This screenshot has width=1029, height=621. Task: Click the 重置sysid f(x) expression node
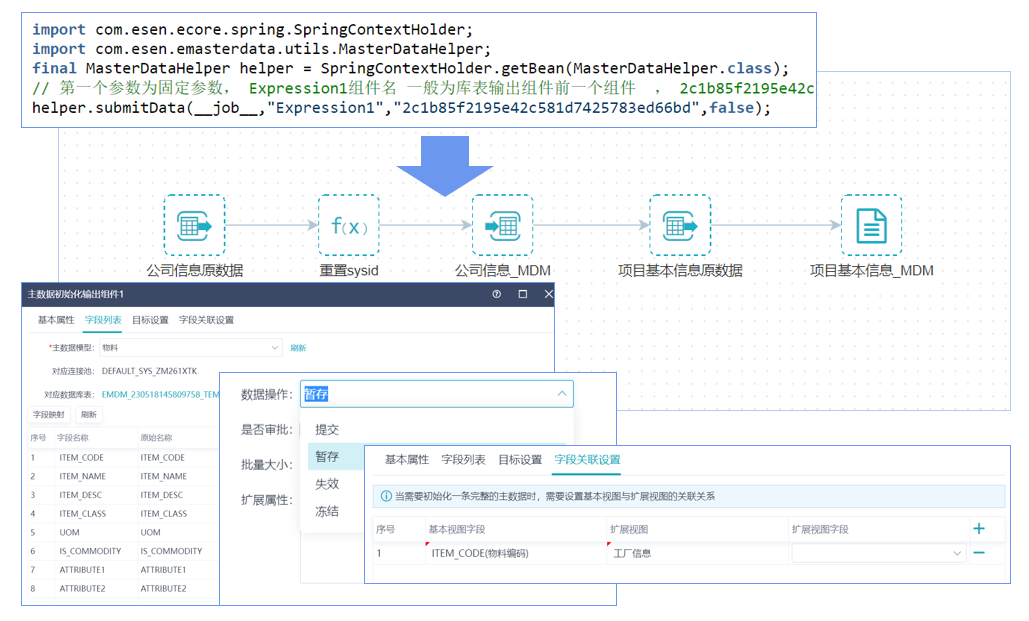coord(349,226)
